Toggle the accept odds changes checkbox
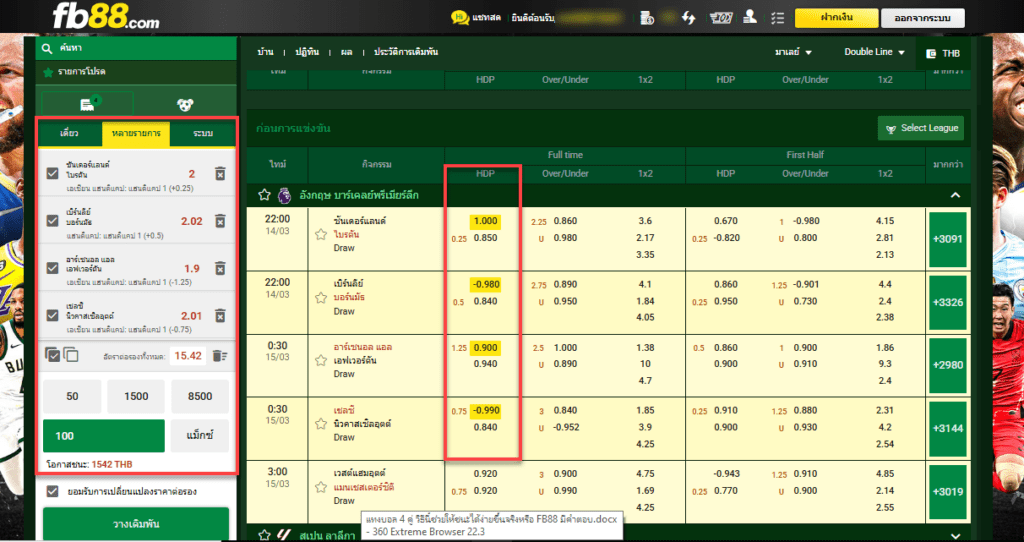Screen dimensions: 1024x542 [53, 491]
